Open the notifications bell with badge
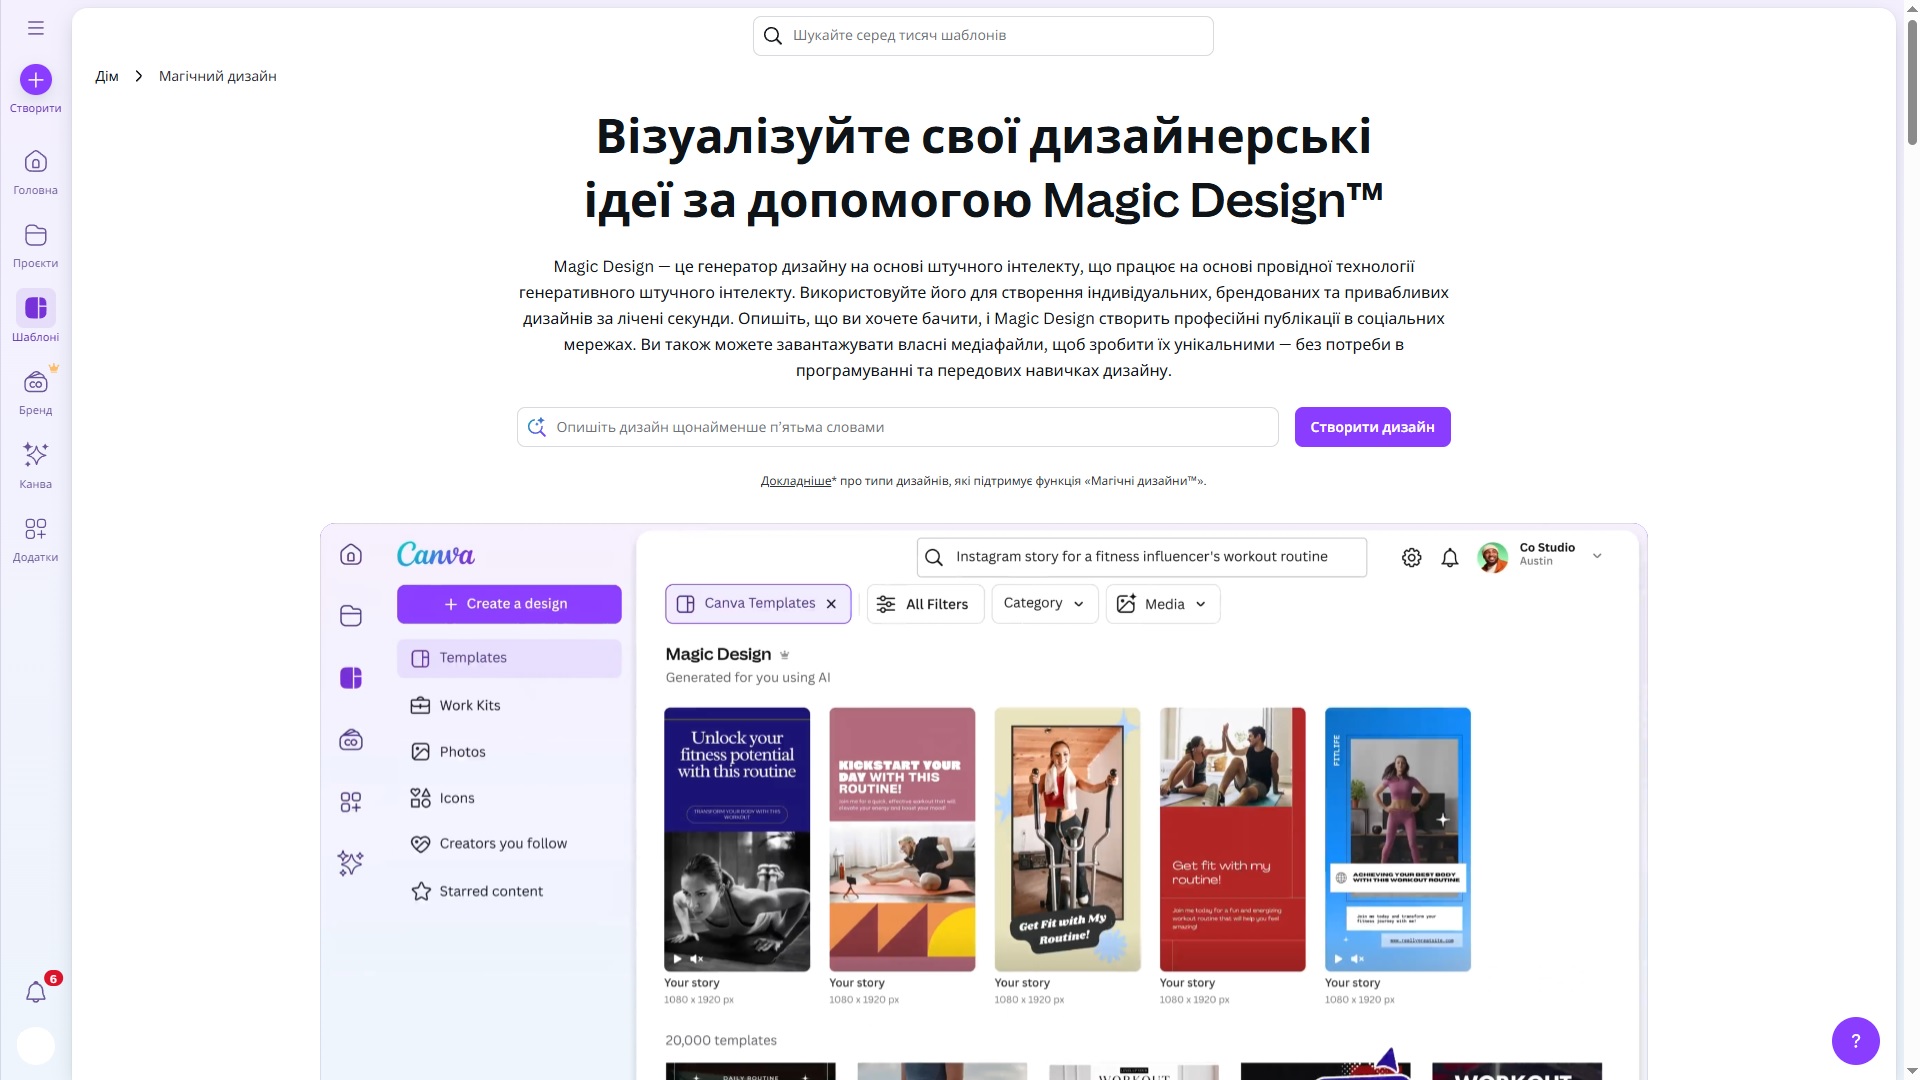1920x1080 pixels. [x=36, y=992]
